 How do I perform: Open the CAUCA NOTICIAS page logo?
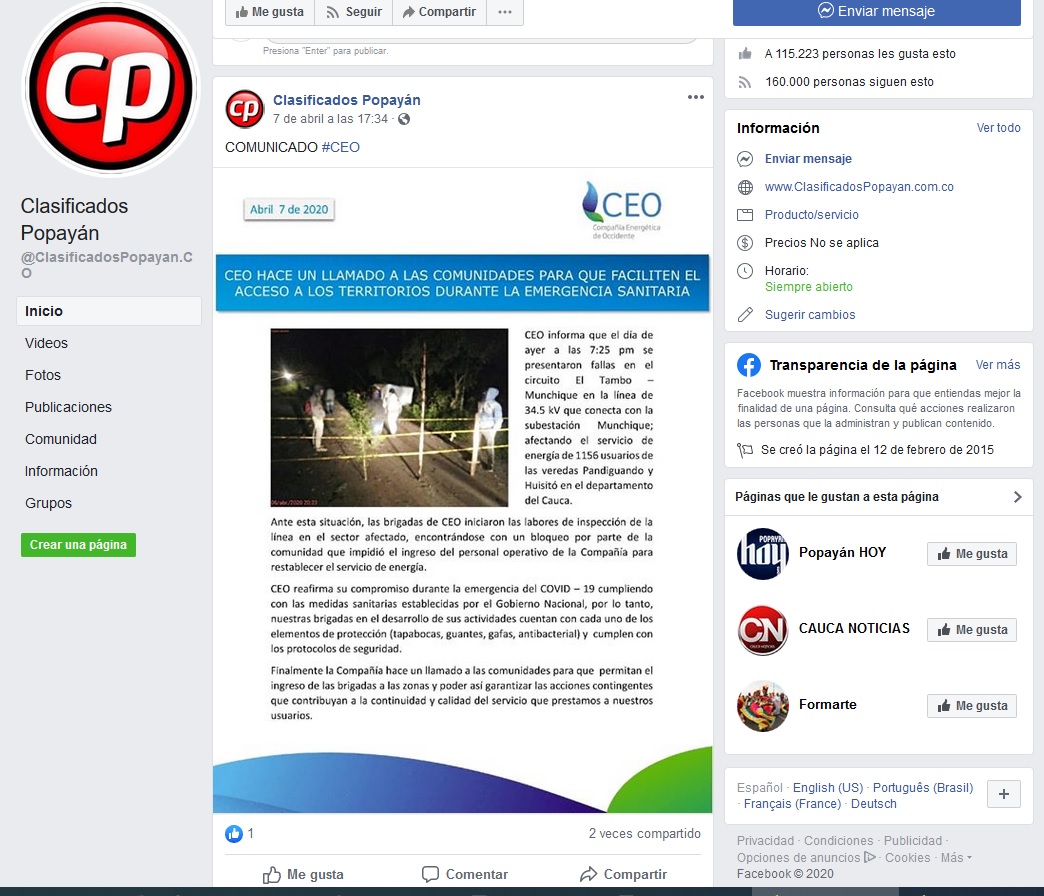coord(763,630)
